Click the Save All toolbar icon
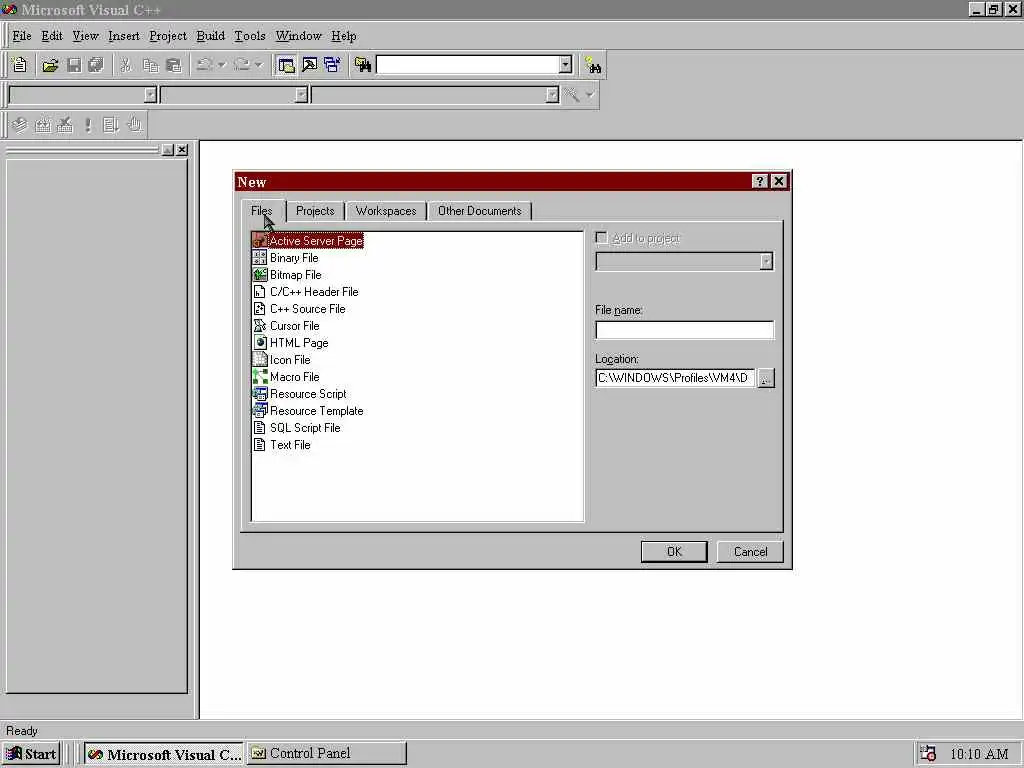The image size is (1024, 768). tap(96, 65)
